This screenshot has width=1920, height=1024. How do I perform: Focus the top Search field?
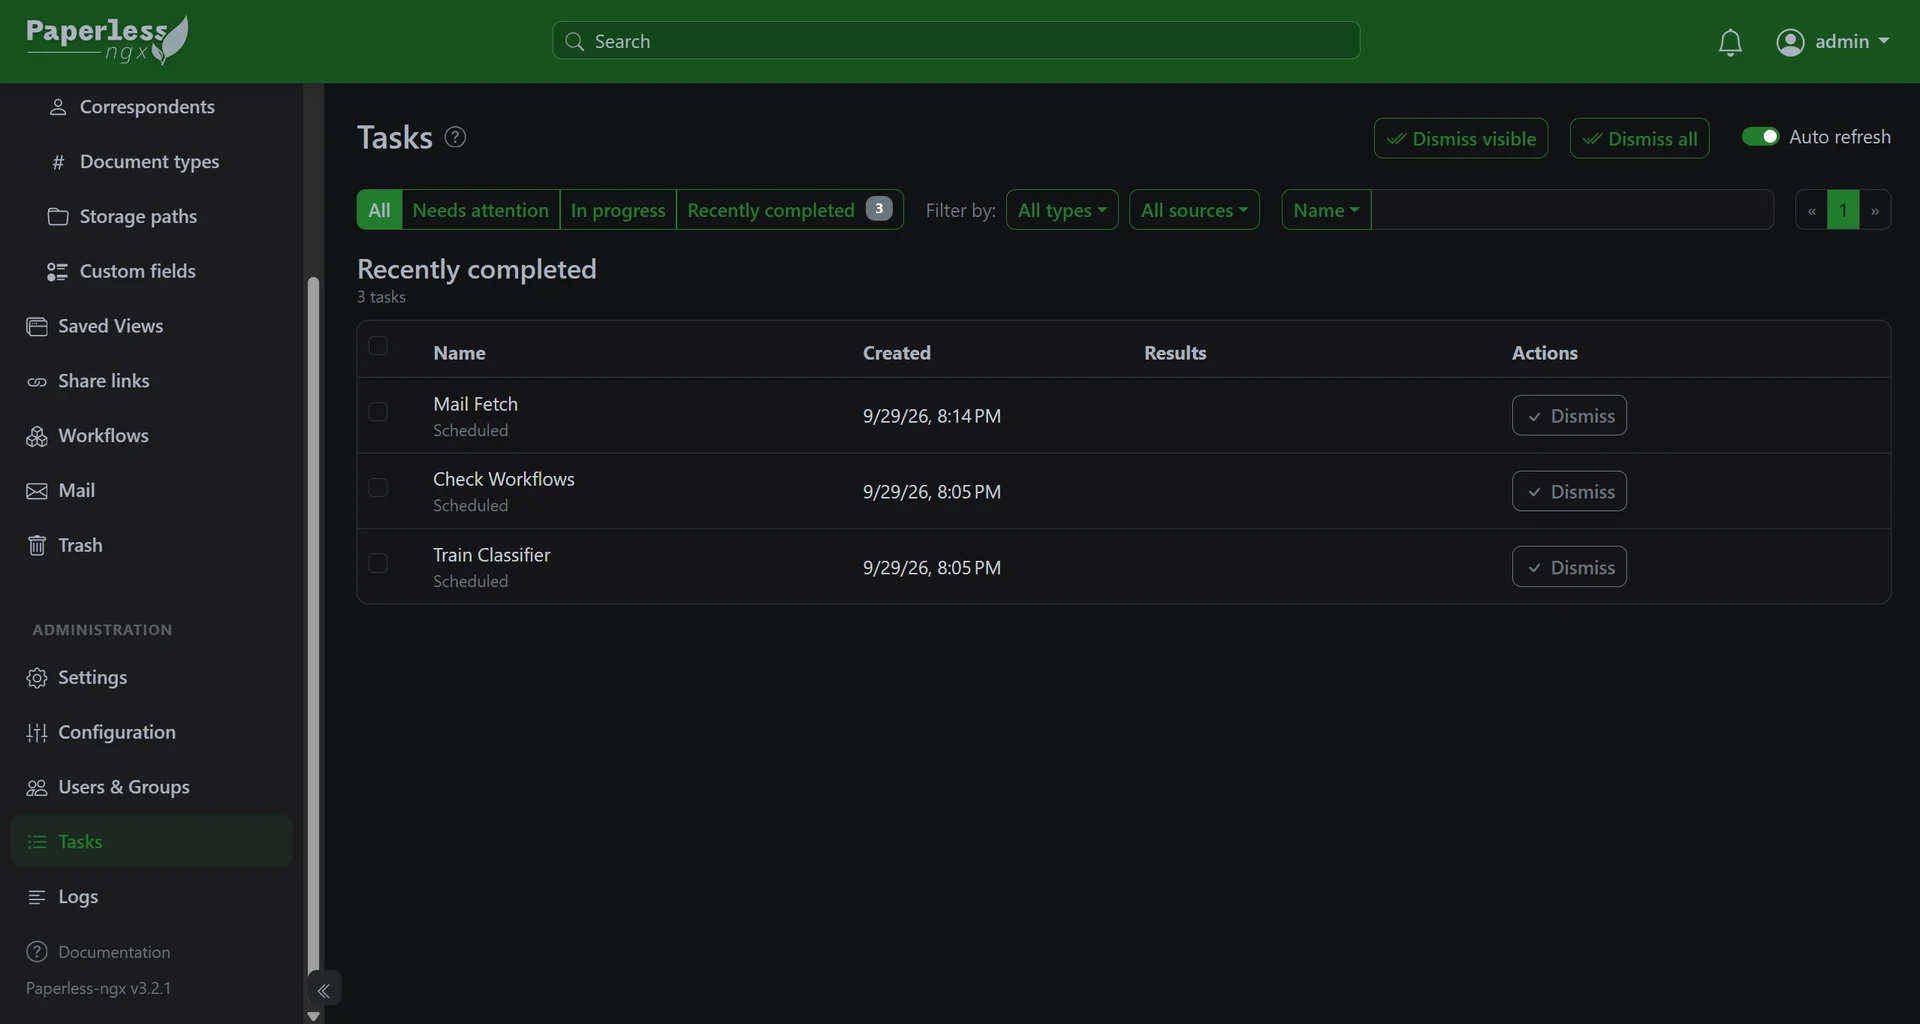click(956, 41)
